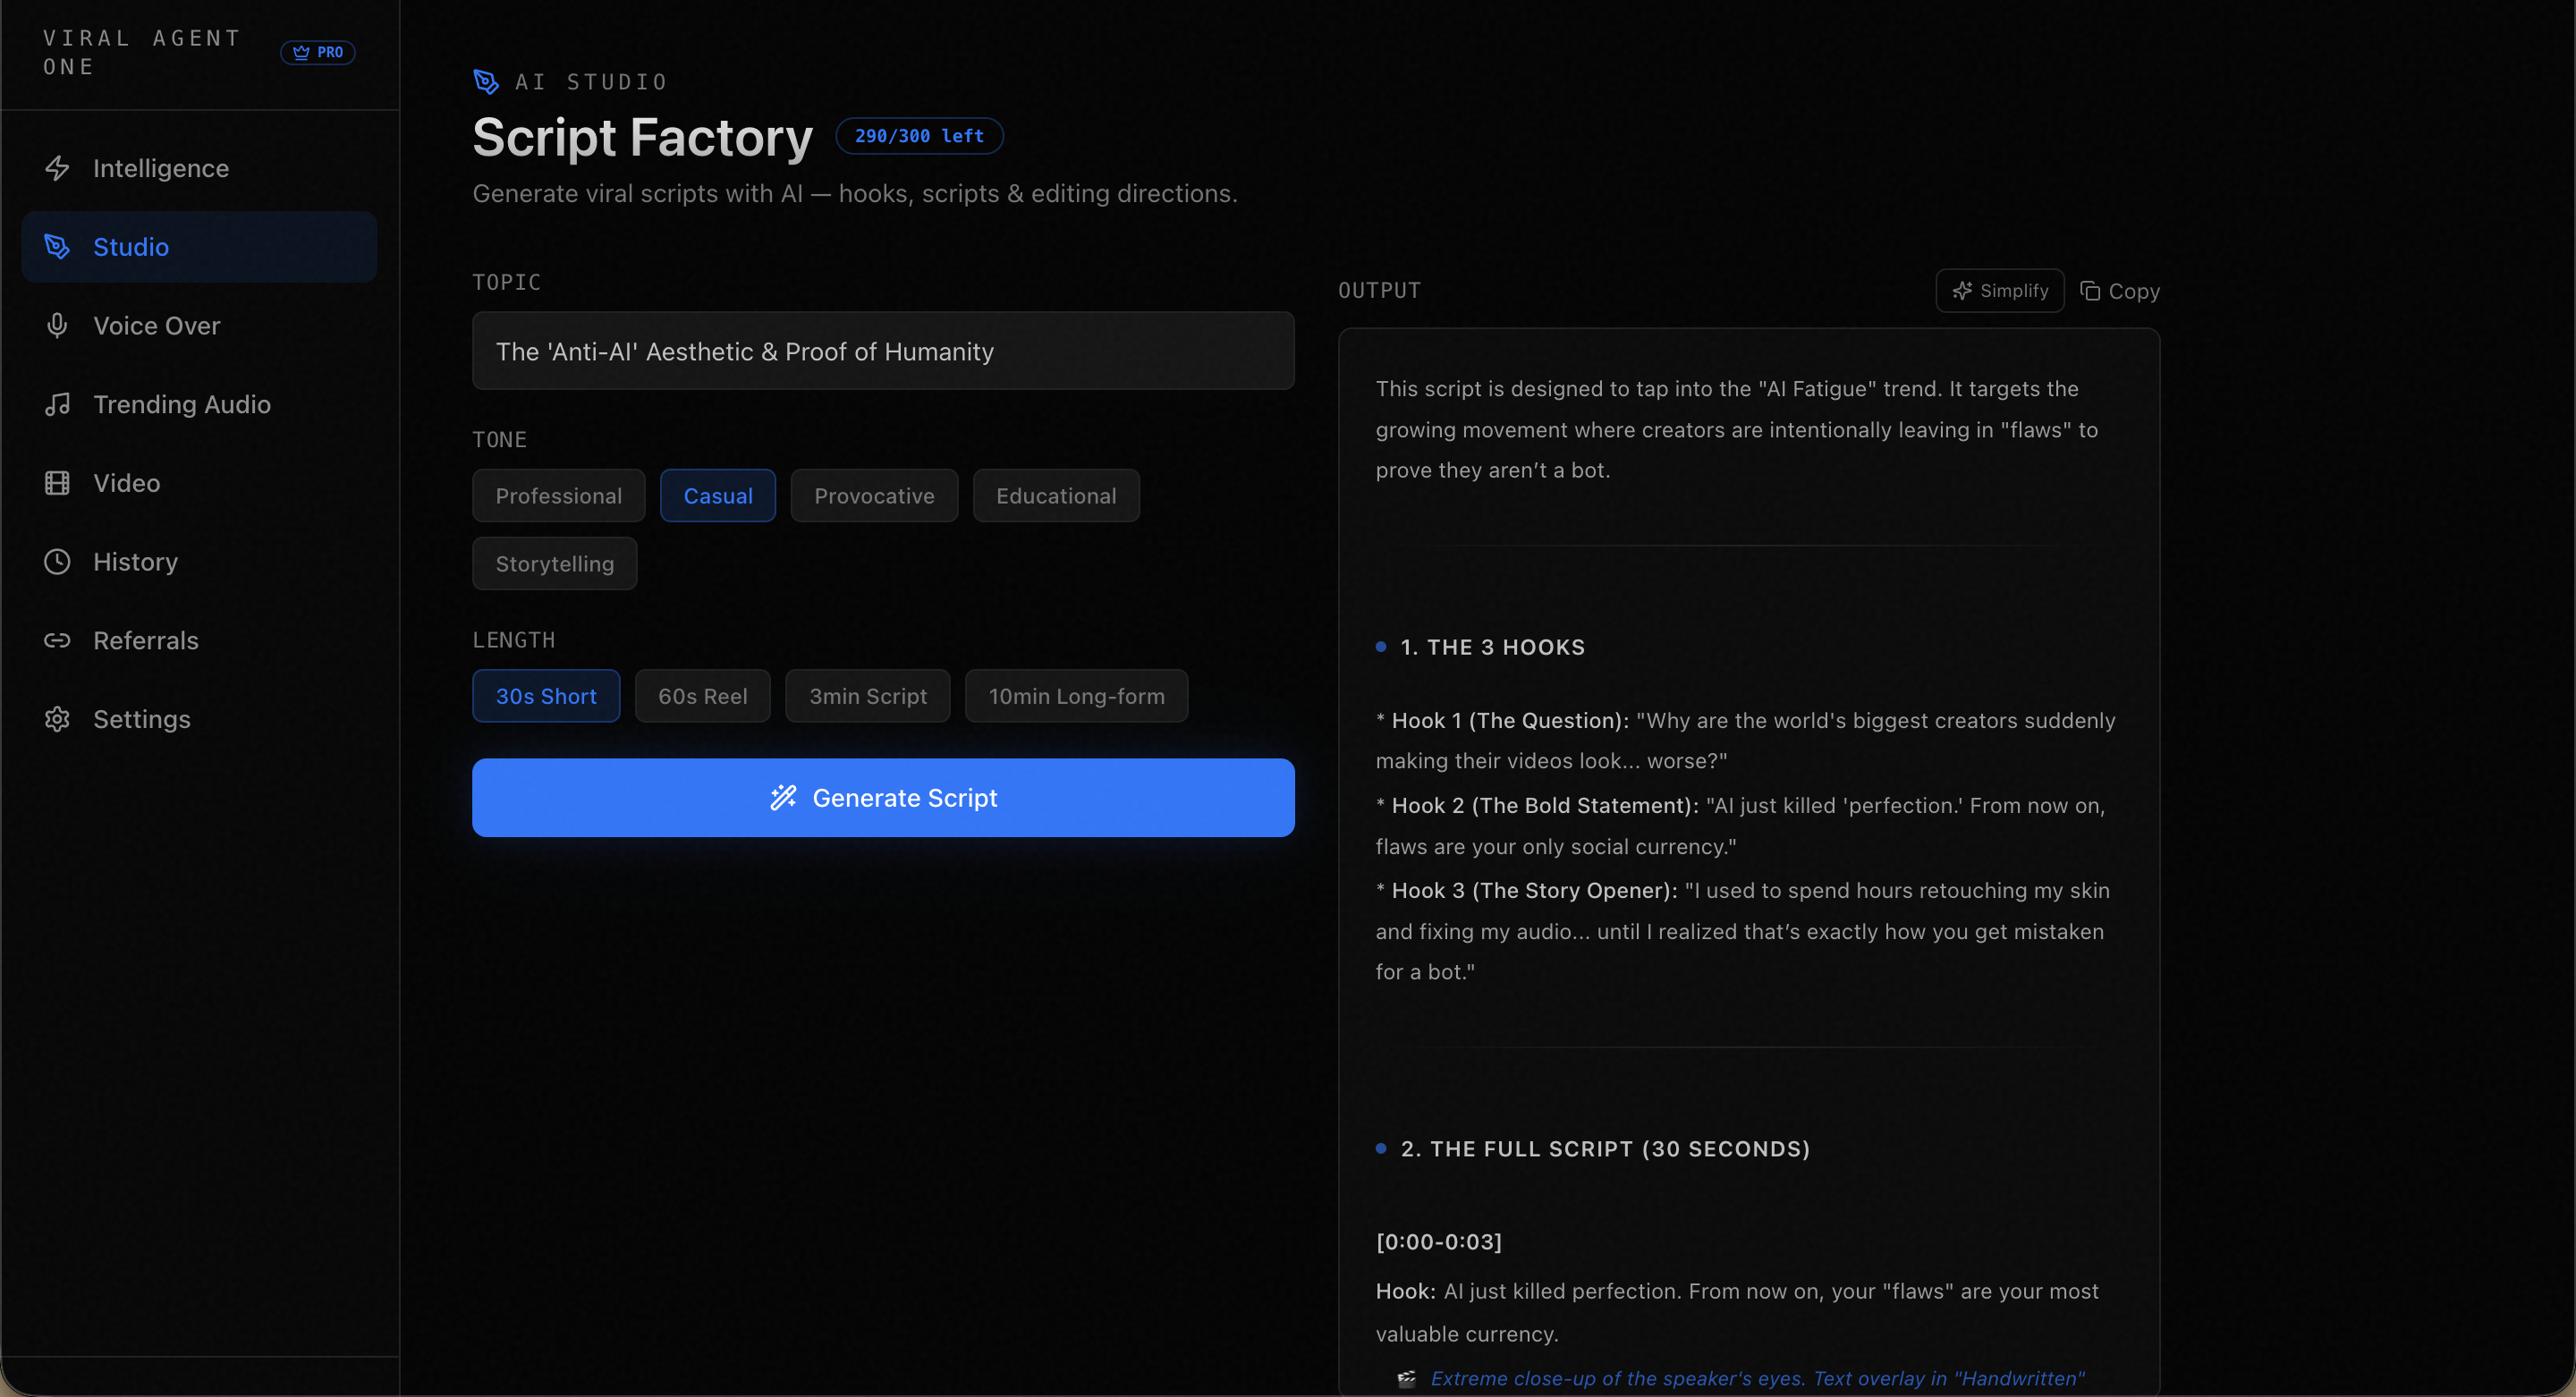Image resolution: width=2576 pixels, height=1397 pixels.
Task: Click the Simplify sparkle icon
Action: tap(1963, 290)
